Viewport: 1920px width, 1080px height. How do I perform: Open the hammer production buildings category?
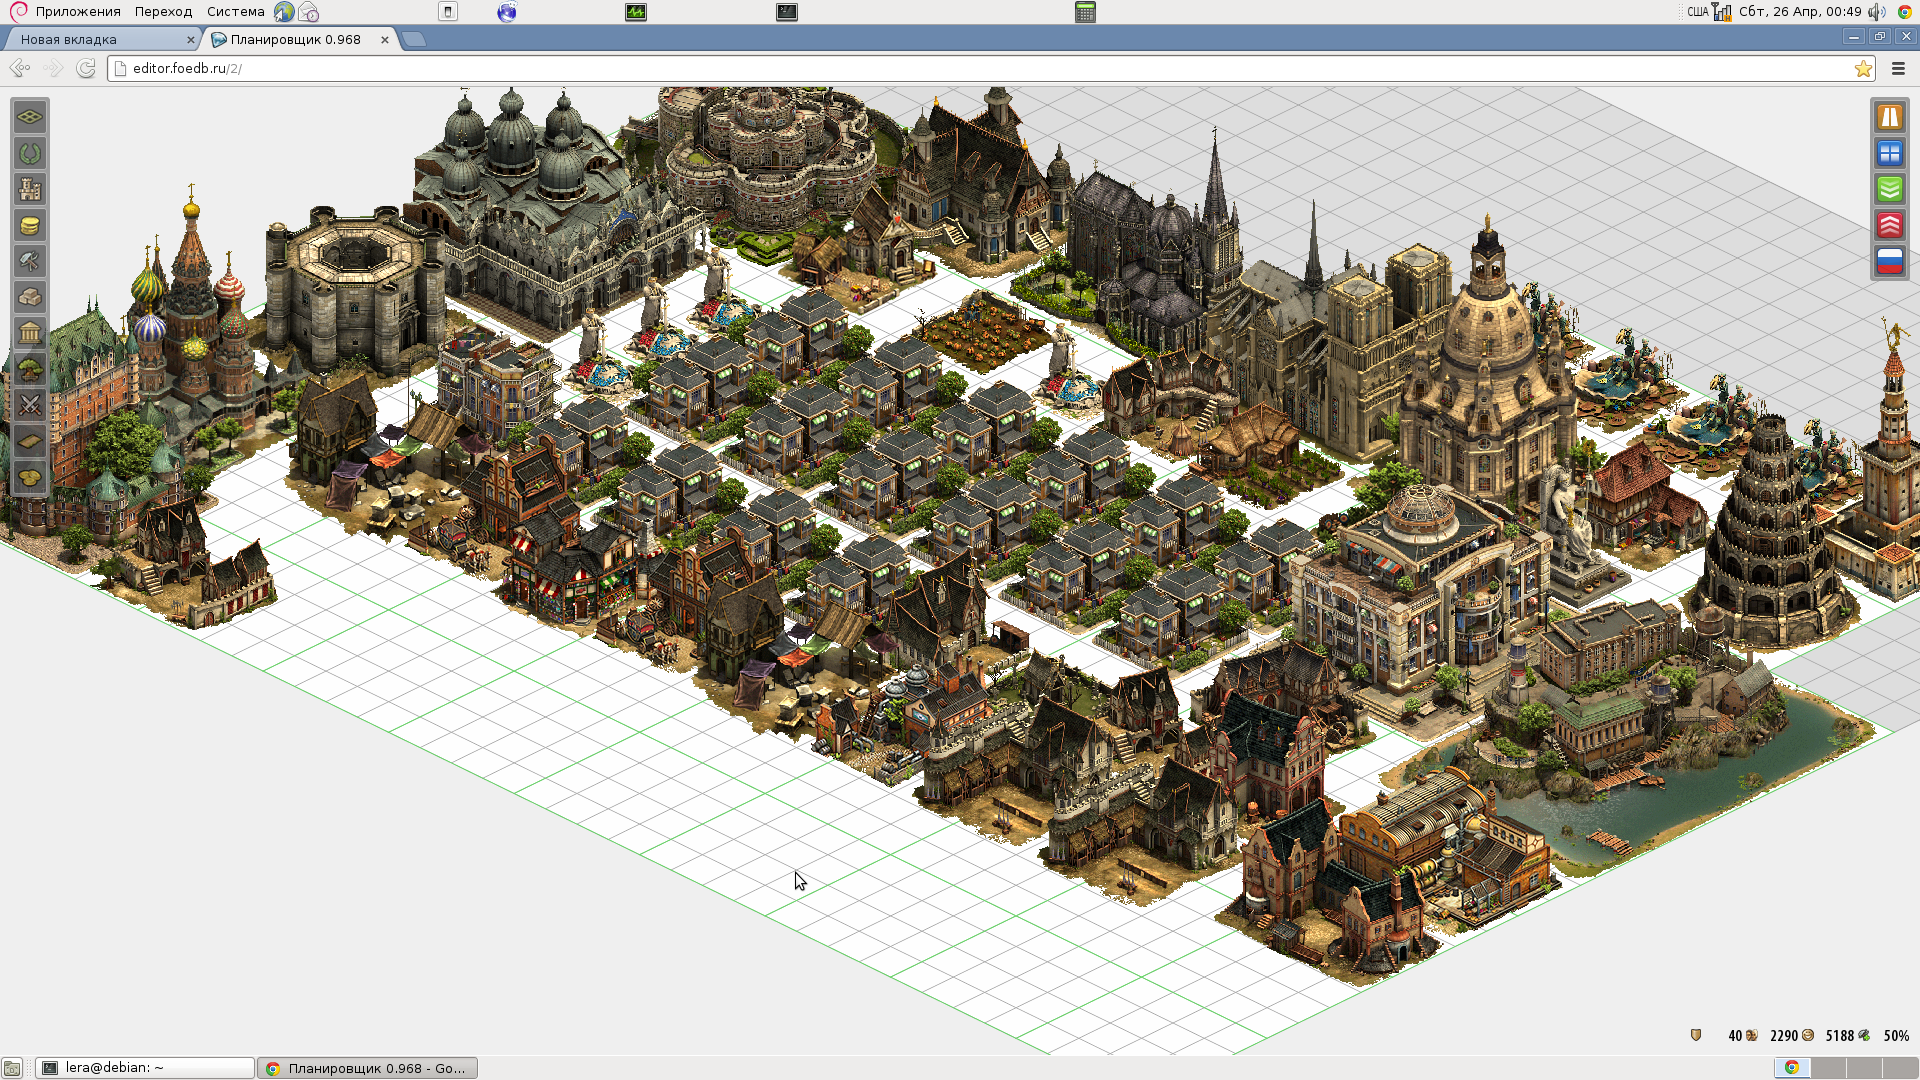(x=30, y=261)
